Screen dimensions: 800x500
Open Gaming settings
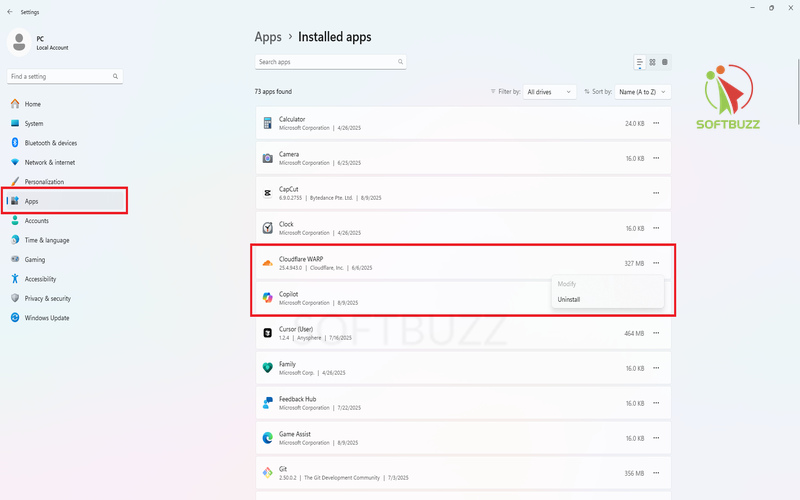coord(35,259)
